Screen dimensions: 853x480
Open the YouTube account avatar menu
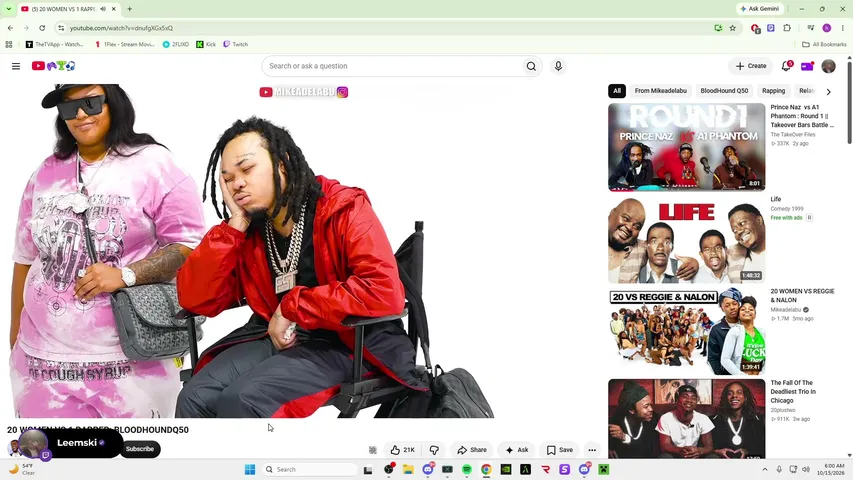(x=829, y=66)
